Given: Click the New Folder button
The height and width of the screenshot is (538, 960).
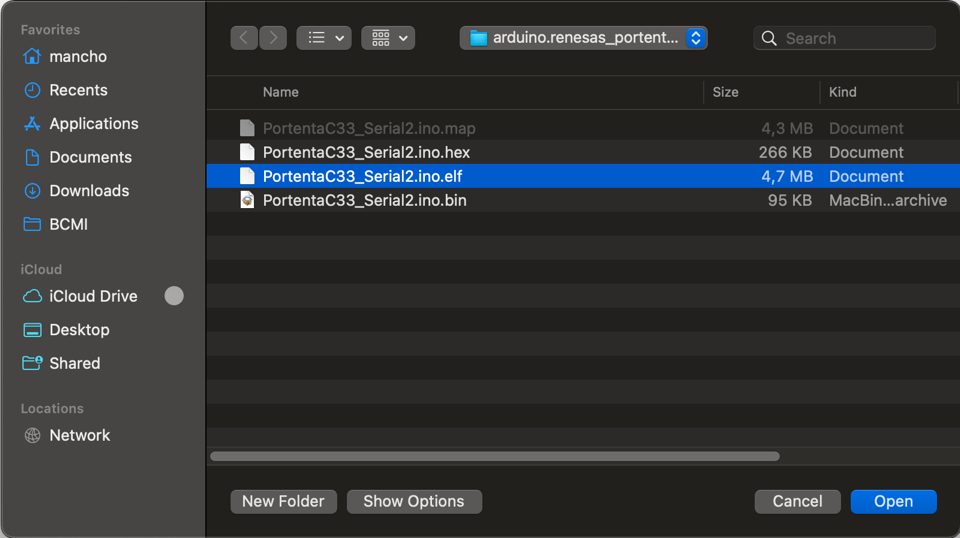Looking at the screenshot, I should pos(283,501).
